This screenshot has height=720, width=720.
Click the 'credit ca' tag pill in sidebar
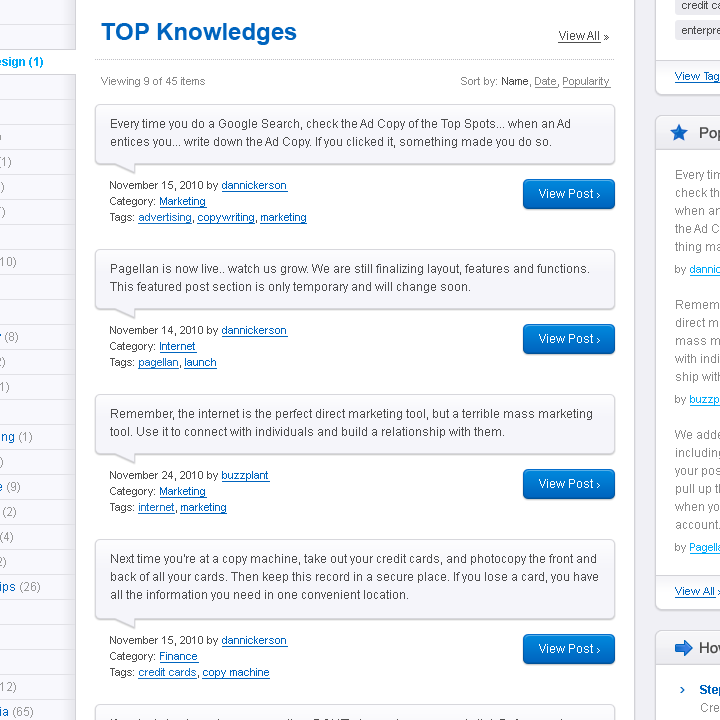[x=698, y=6]
